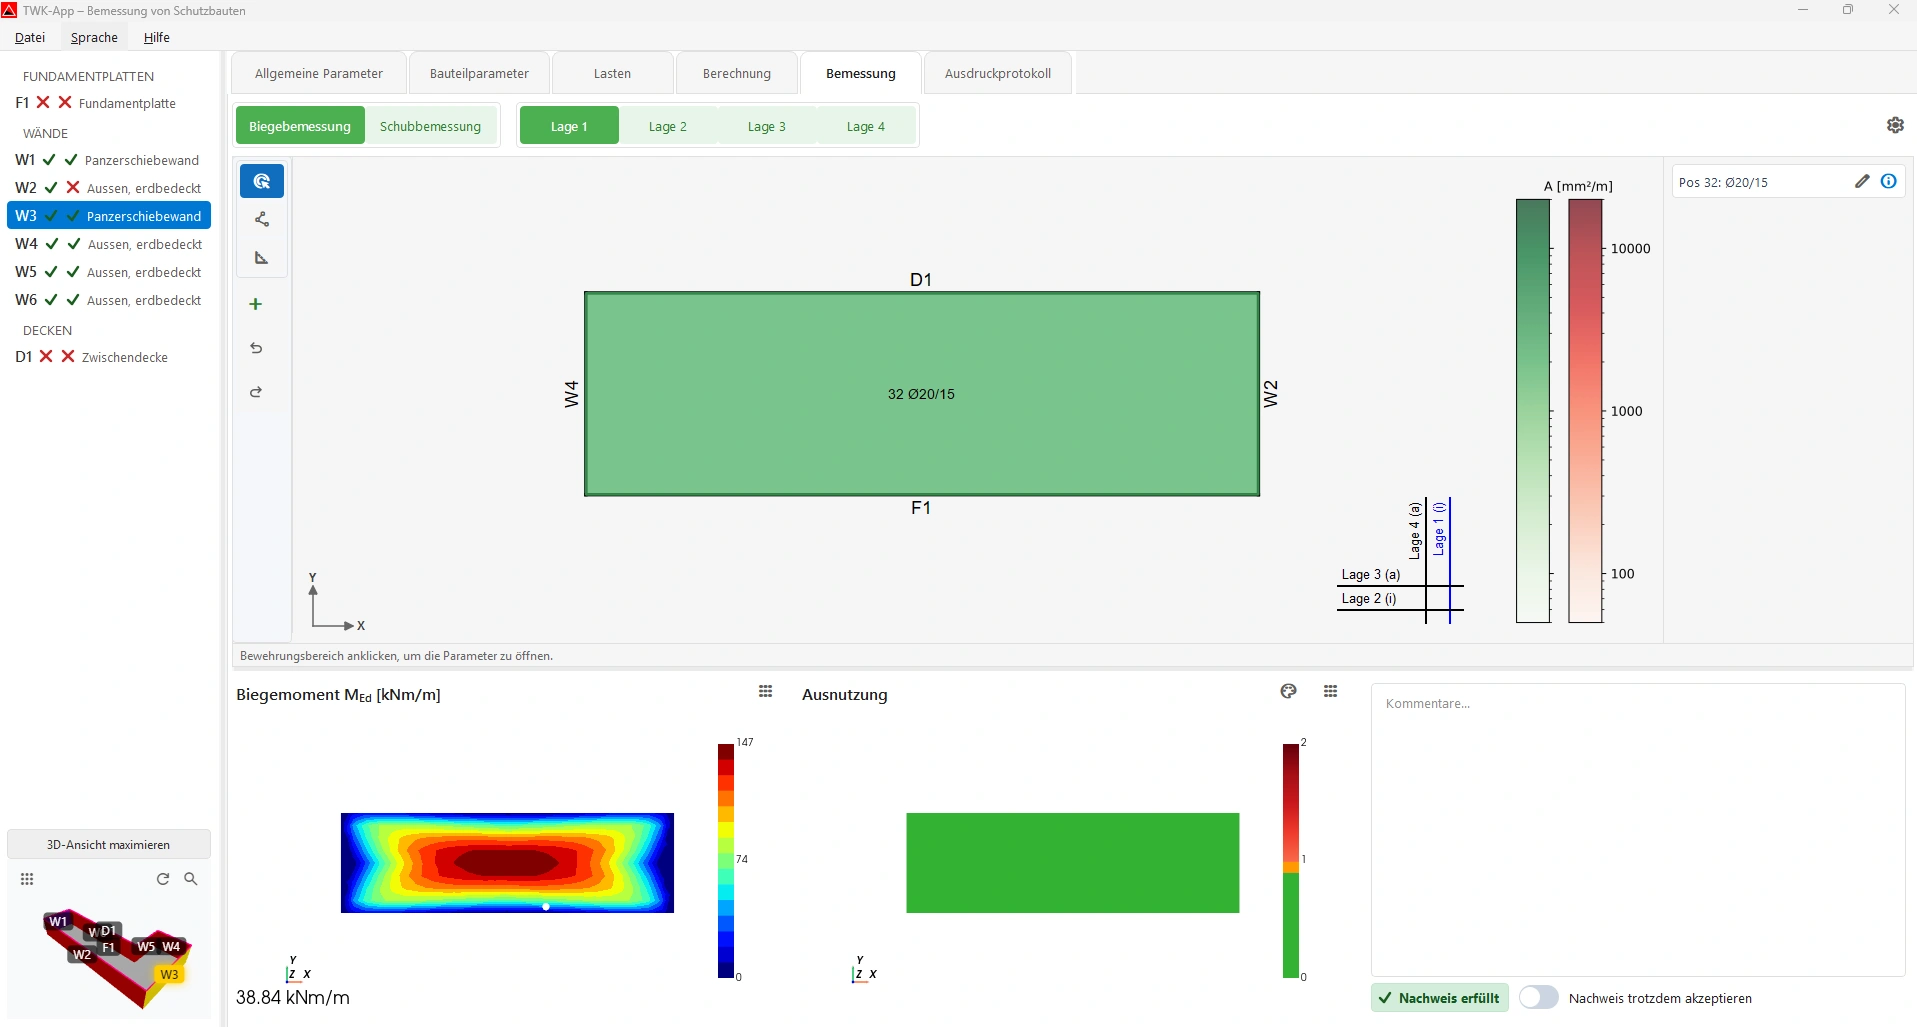Viewport: 1917px width, 1027px height.
Task: Click the green Ausnutzung plot
Action: pyautogui.click(x=1073, y=863)
